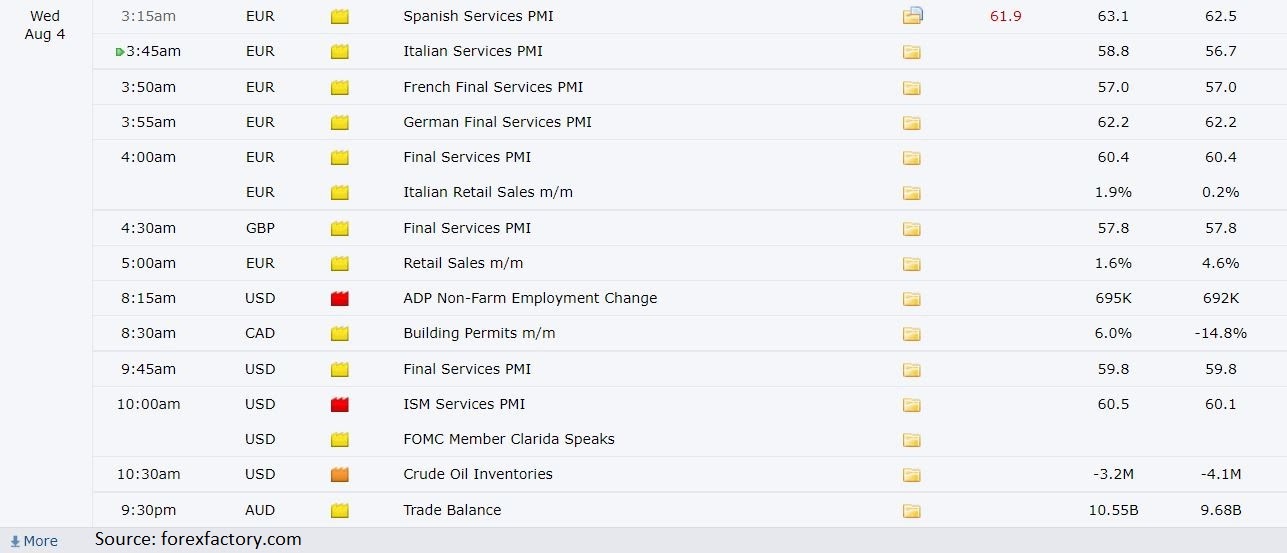Open detail folder for Spanish Services PMI
Viewport: 1287px width, 553px height.
(x=912, y=15)
